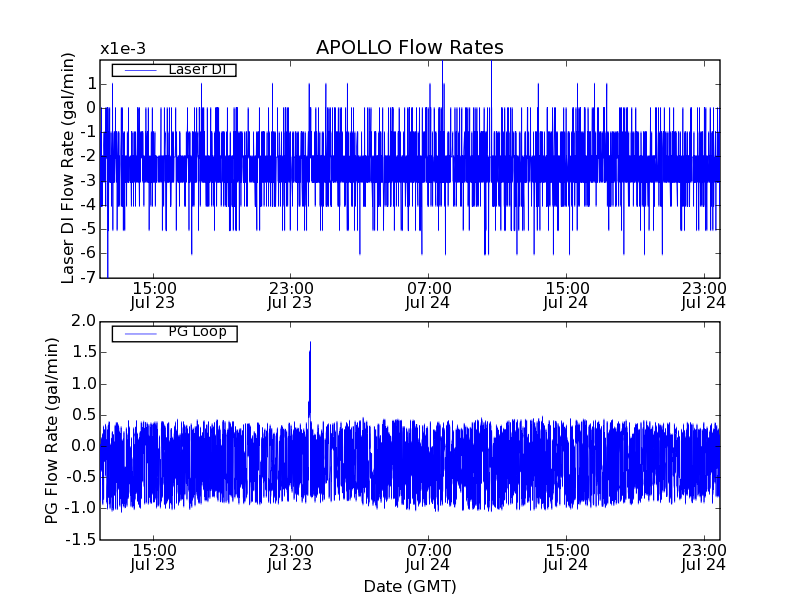
Task: Click the 15:00 Jul 24 label under top chart
Action: (566, 295)
